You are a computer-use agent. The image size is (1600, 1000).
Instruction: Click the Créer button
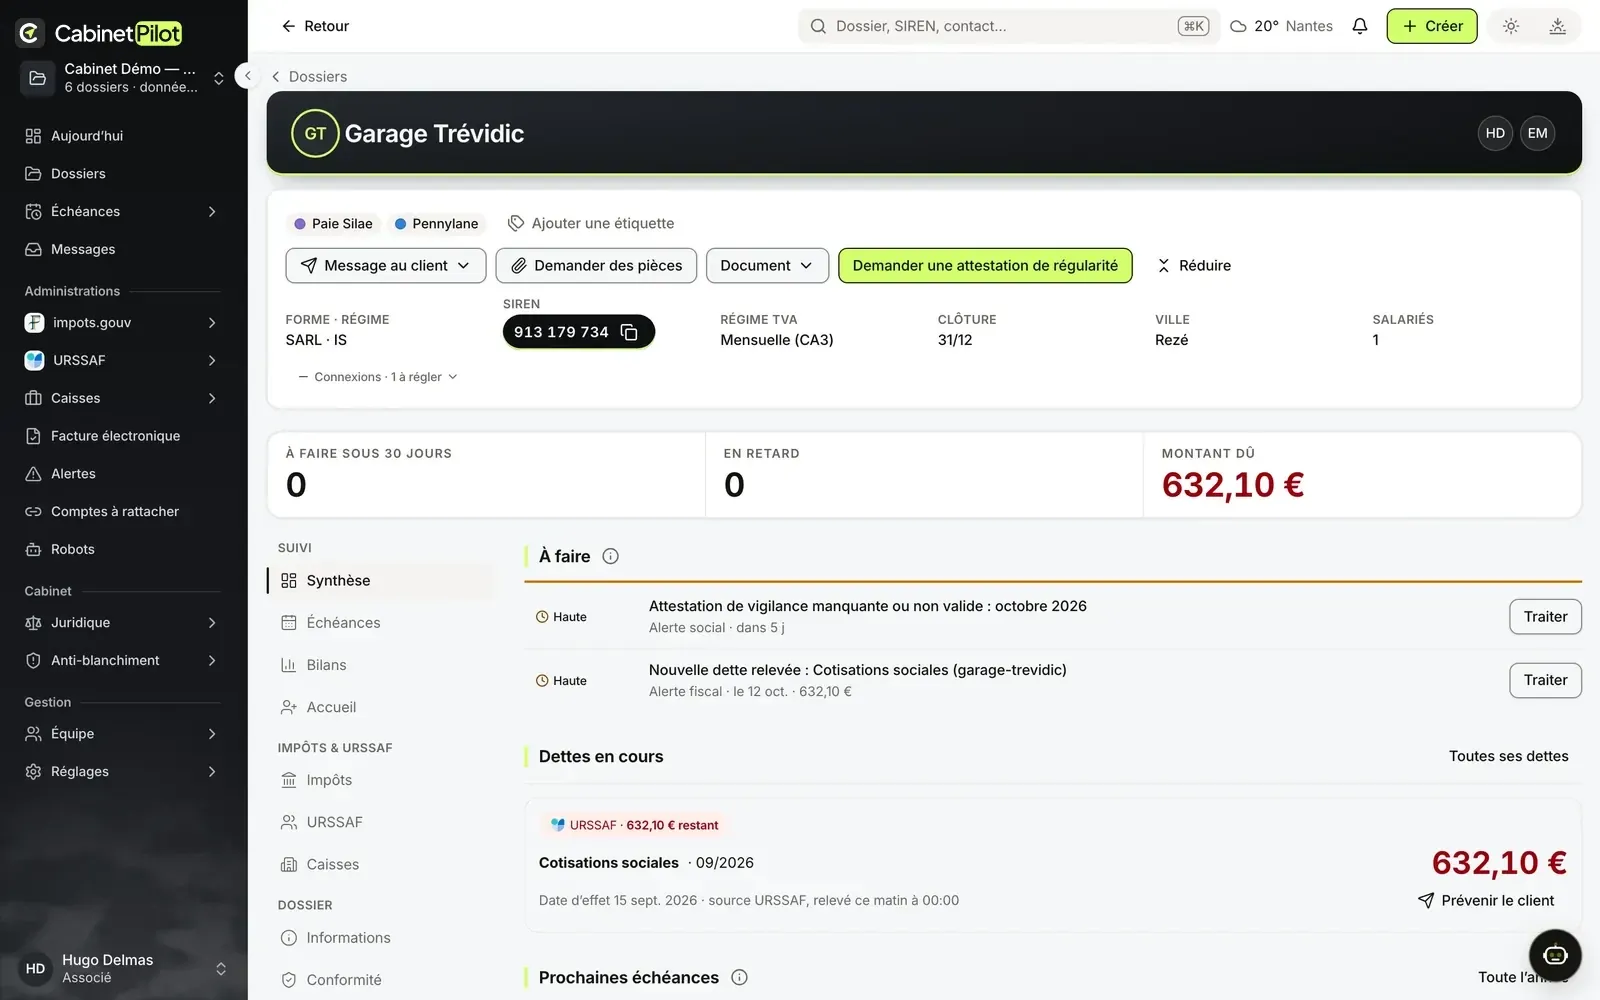click(1431, 26)
